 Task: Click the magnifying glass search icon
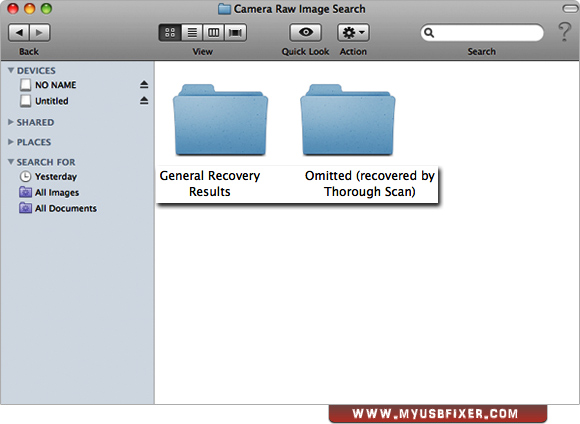pyautogui.click(x=429, y=33)
